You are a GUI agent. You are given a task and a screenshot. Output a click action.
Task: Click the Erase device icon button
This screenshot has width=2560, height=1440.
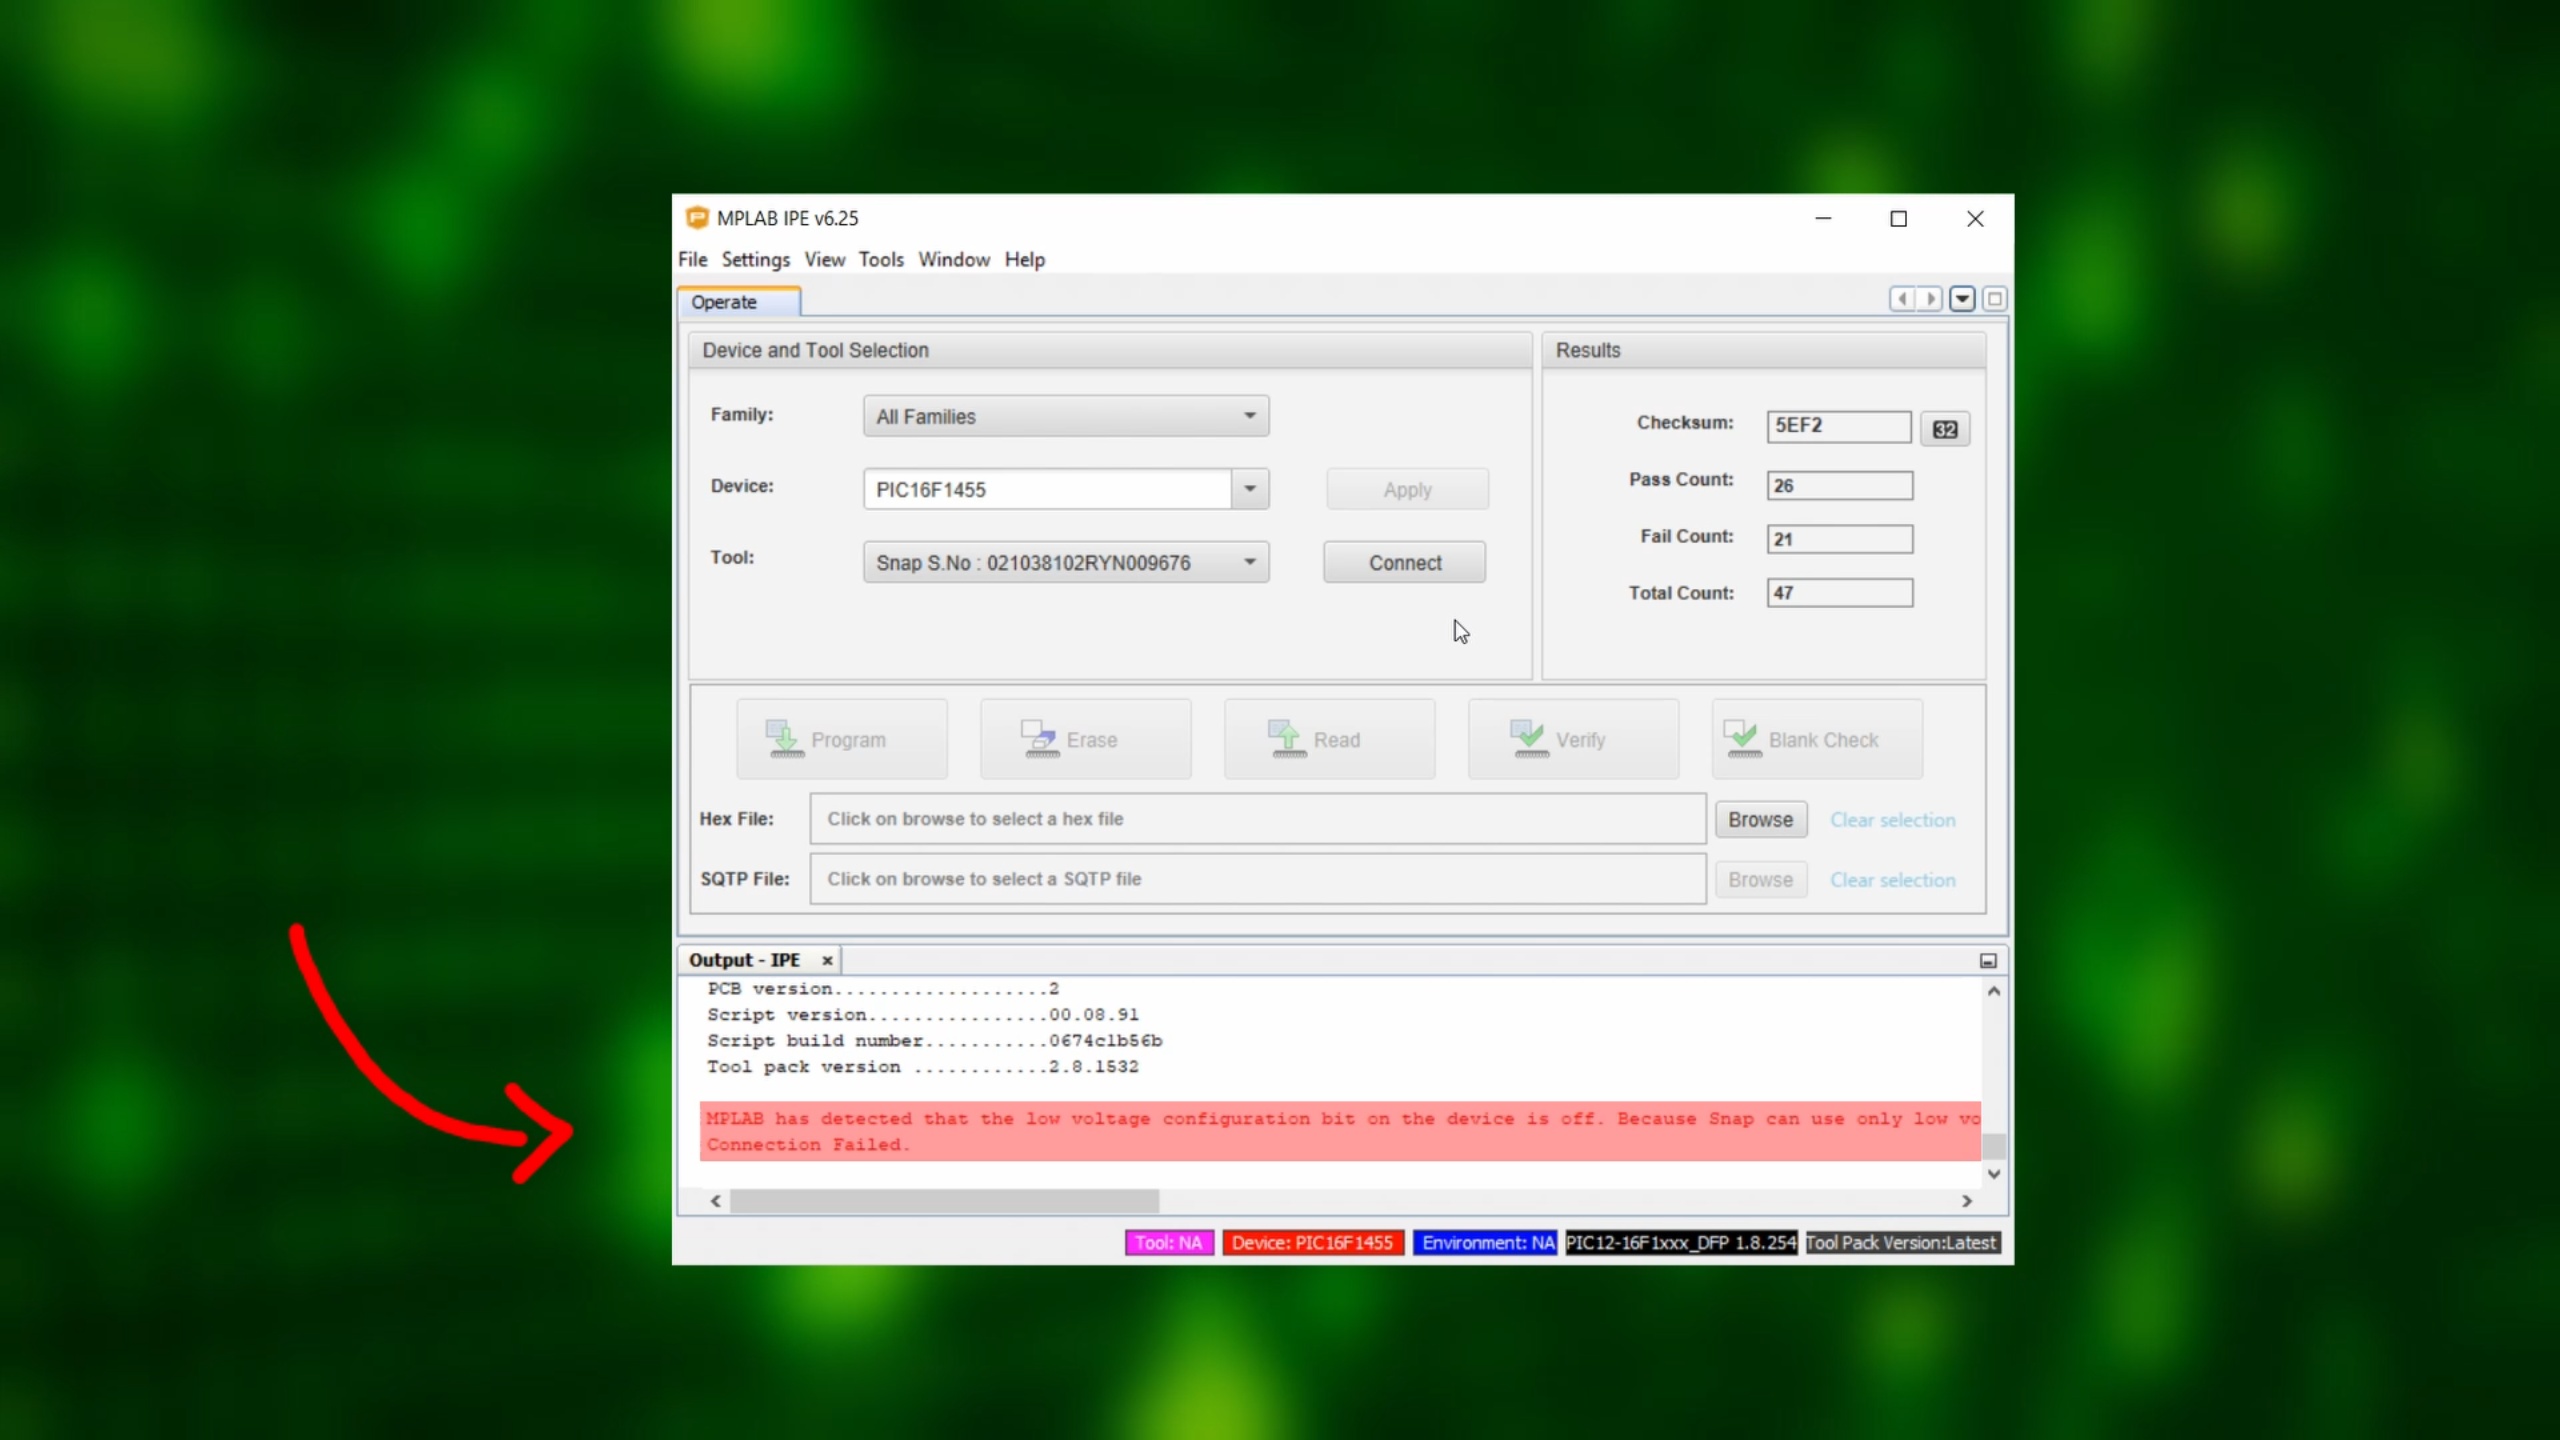[1039, 739]
